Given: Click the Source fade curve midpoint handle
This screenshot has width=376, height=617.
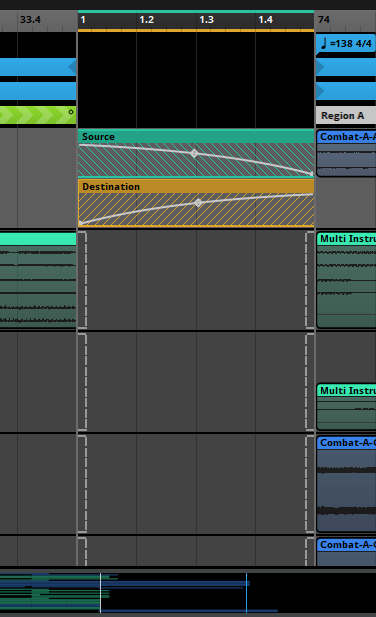Looking at the screenshot, I should [194, 153].
